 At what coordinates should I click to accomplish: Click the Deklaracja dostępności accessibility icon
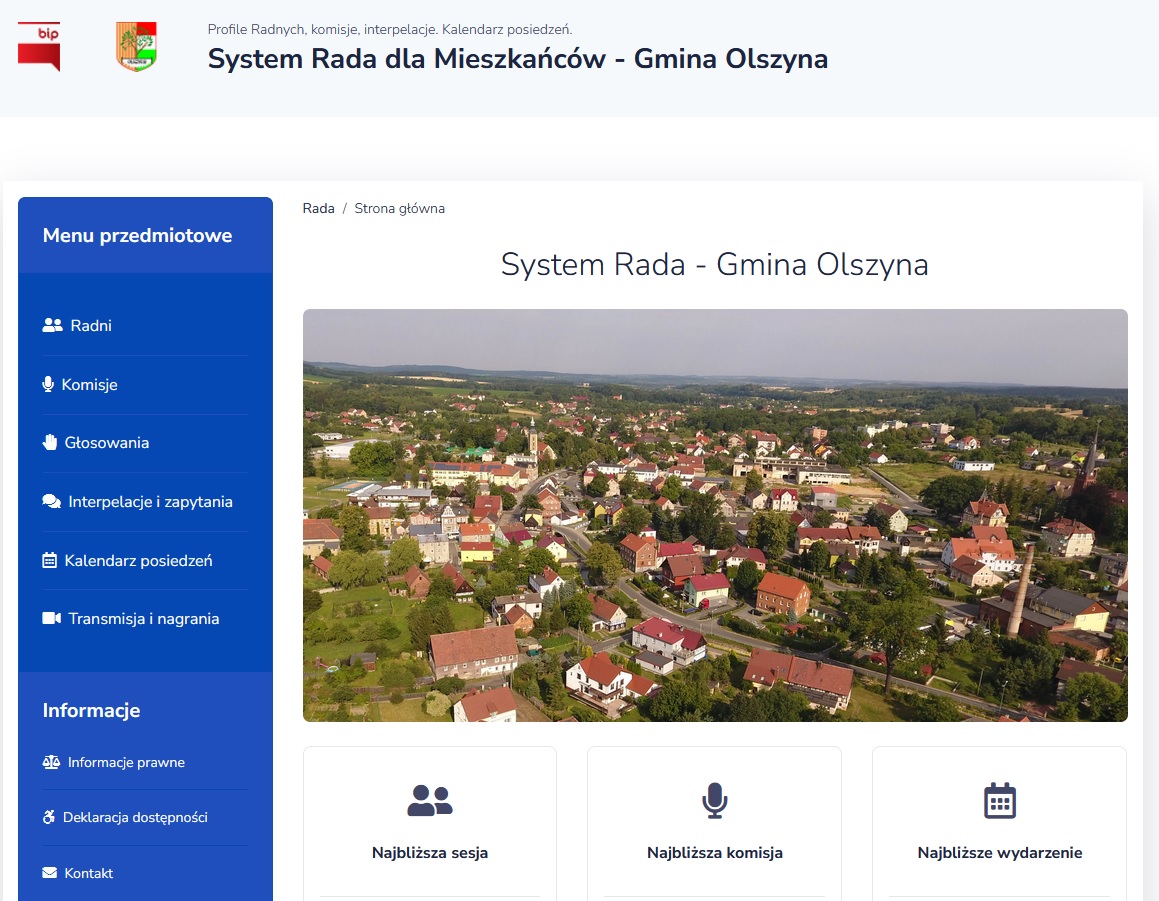tap(49, 817)
